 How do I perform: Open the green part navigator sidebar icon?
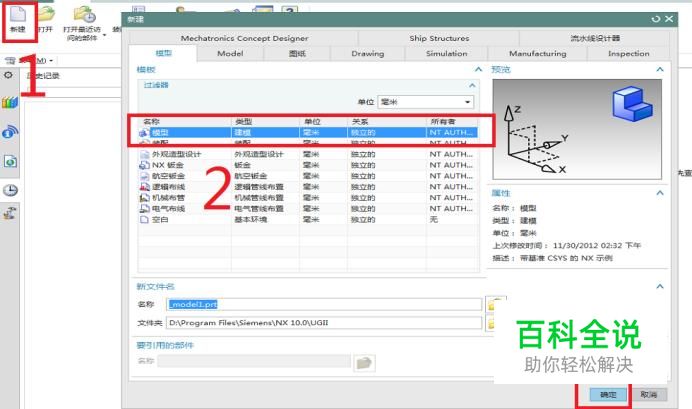[10, 161]
